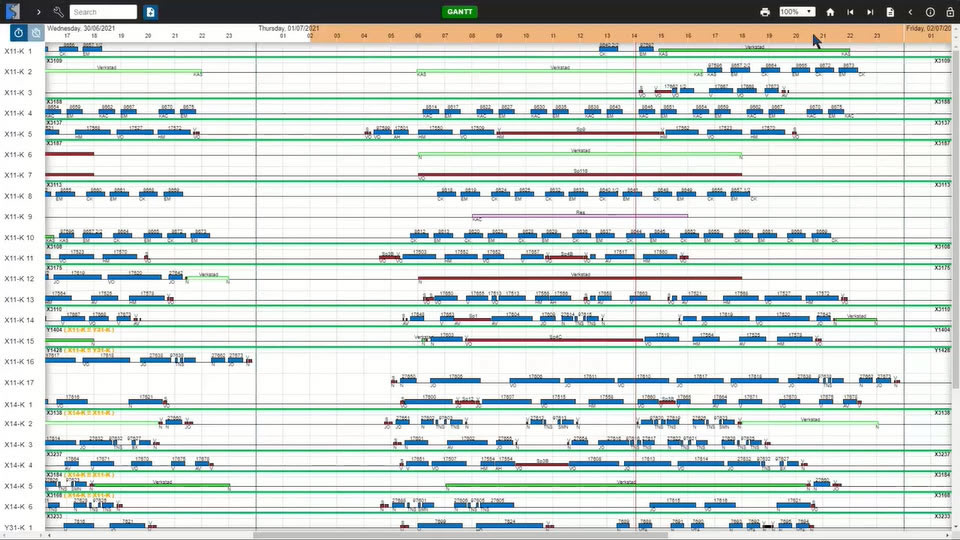Jump to the previous period with the skip-back icon
The image size is (960, 540).
point(850,12)
